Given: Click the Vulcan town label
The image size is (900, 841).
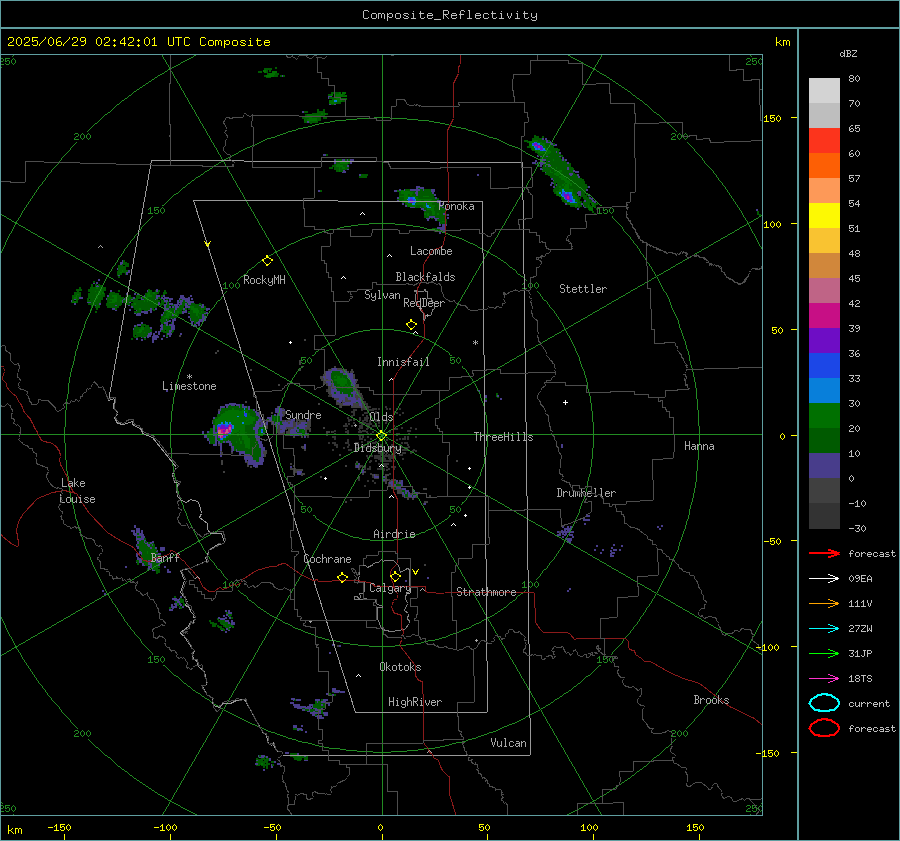Looking at the screenshot, I should pos(508,743).
